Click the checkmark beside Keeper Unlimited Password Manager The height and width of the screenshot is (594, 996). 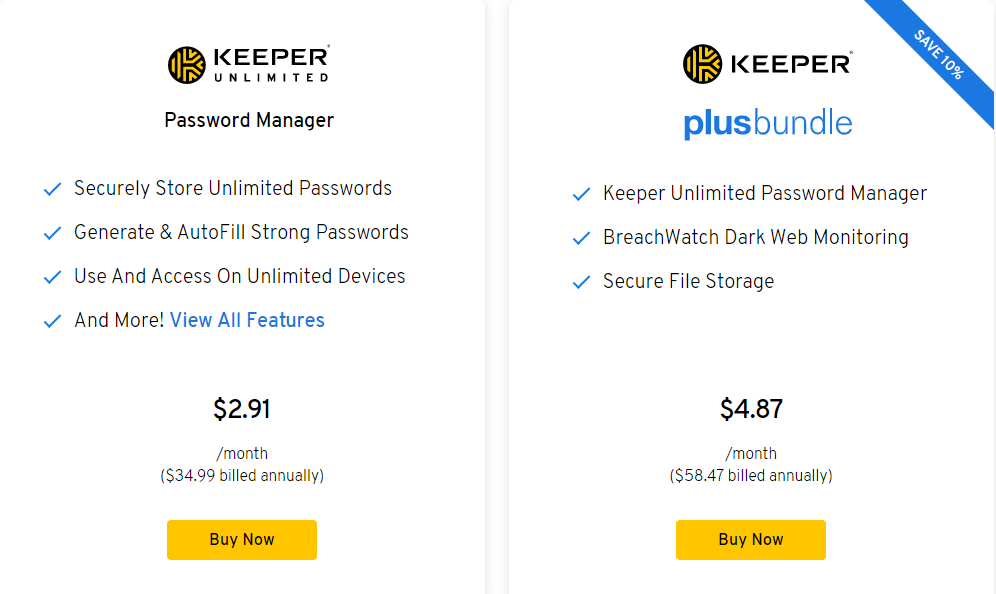pos(581,194)
